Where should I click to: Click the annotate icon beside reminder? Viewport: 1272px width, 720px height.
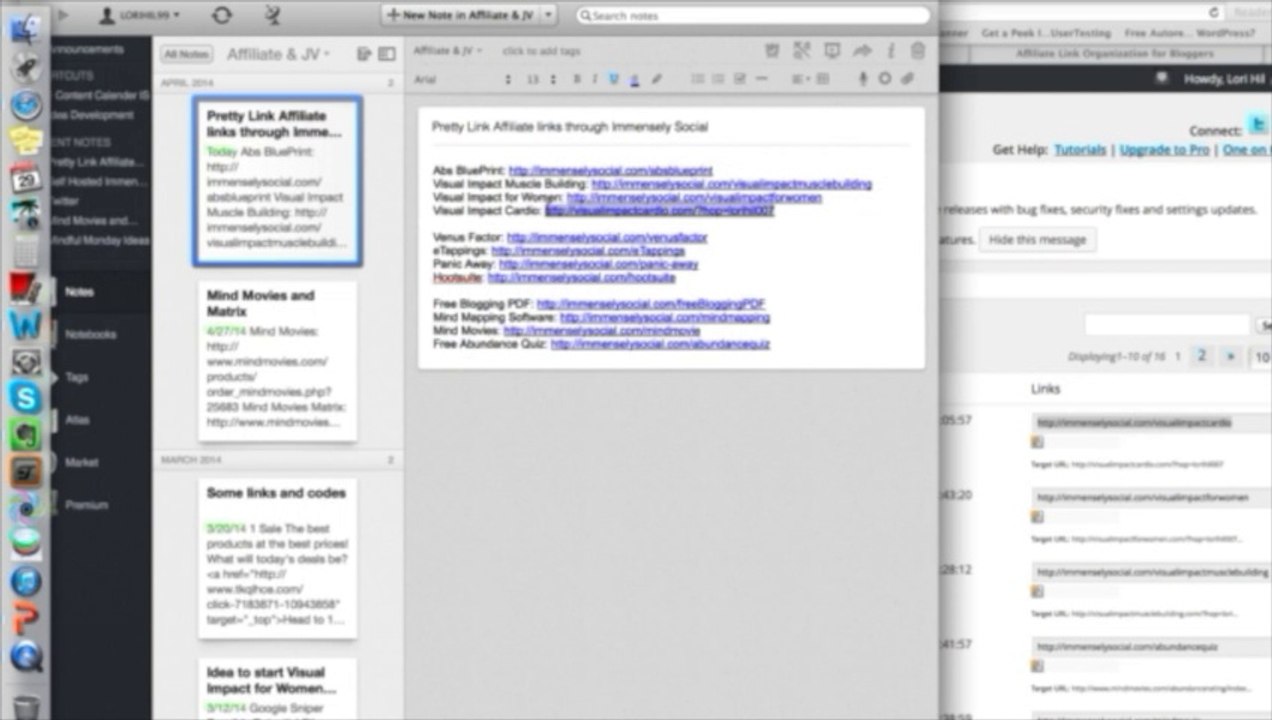point(802,51)
